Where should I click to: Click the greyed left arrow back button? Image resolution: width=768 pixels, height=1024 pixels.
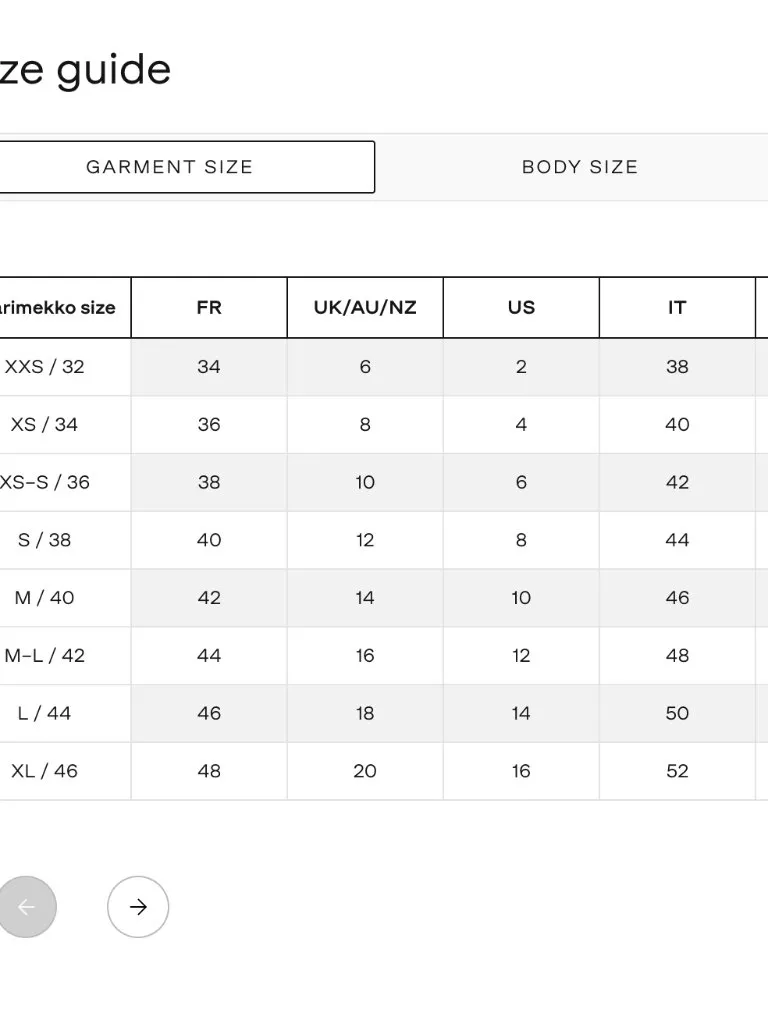tap(26, 906)
